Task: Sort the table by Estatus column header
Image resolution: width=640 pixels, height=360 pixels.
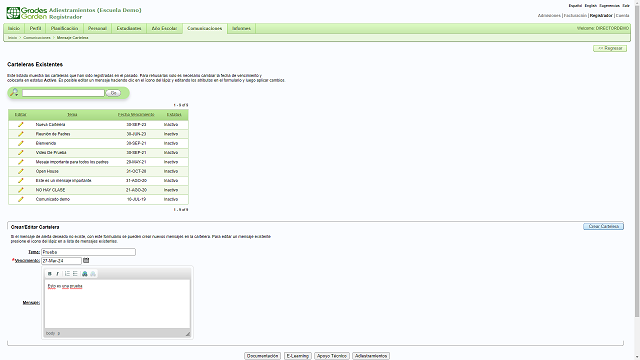Action: tap(174, 115)
